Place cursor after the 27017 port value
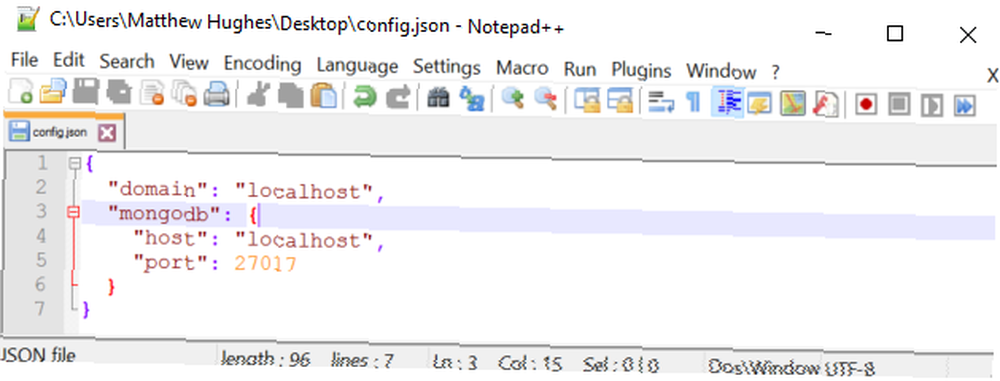Viewport: 1000px width, 381px height. coord(297,264)
